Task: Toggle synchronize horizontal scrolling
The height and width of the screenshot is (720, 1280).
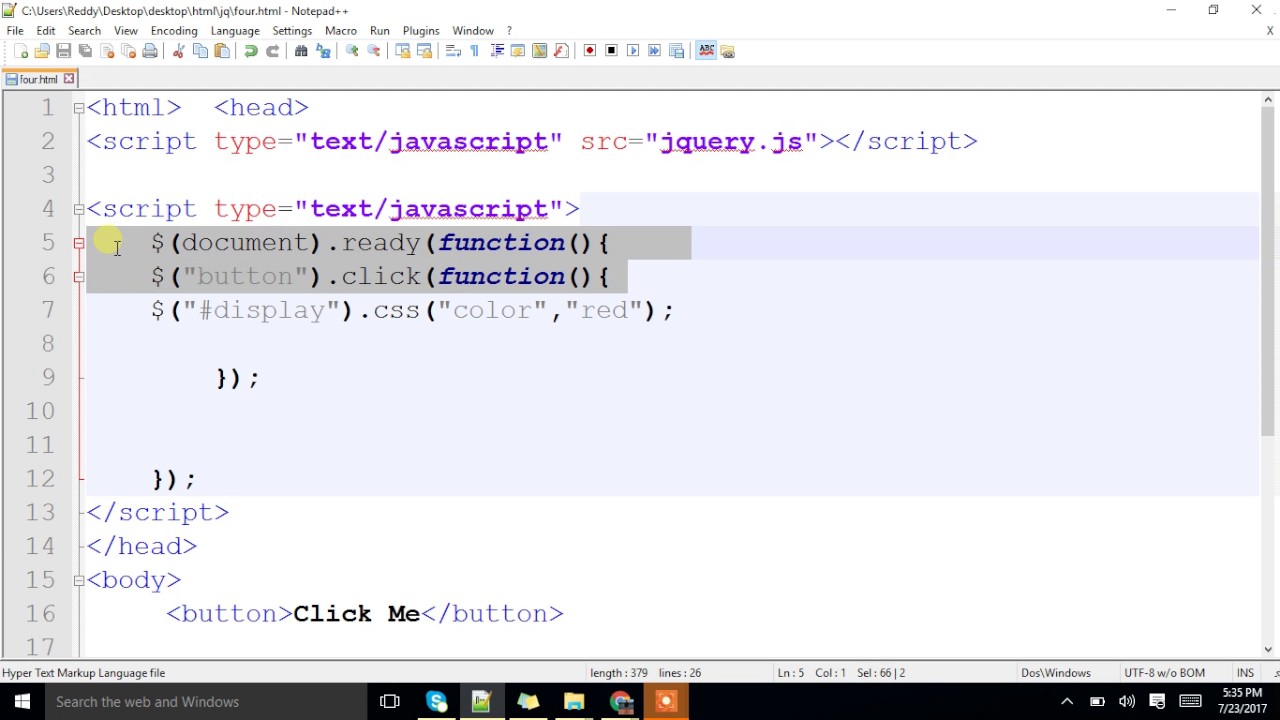Action: tap(425, 51)
